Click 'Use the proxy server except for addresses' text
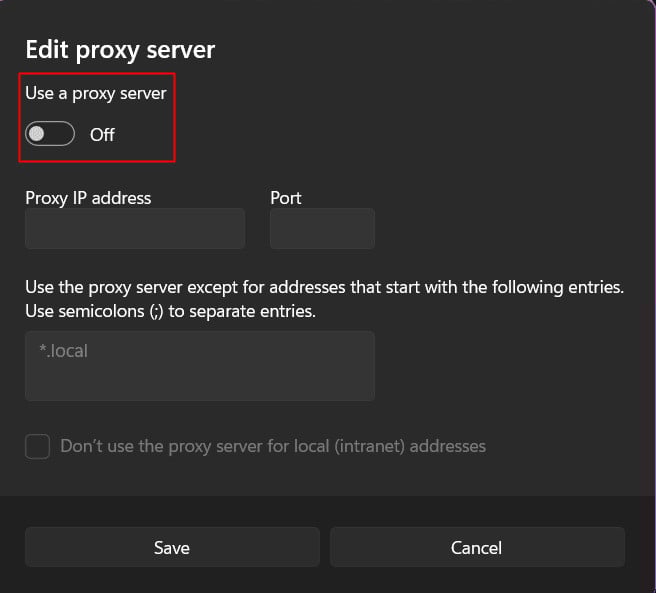The width and height of the screenshot is (656, 593). 324,287
